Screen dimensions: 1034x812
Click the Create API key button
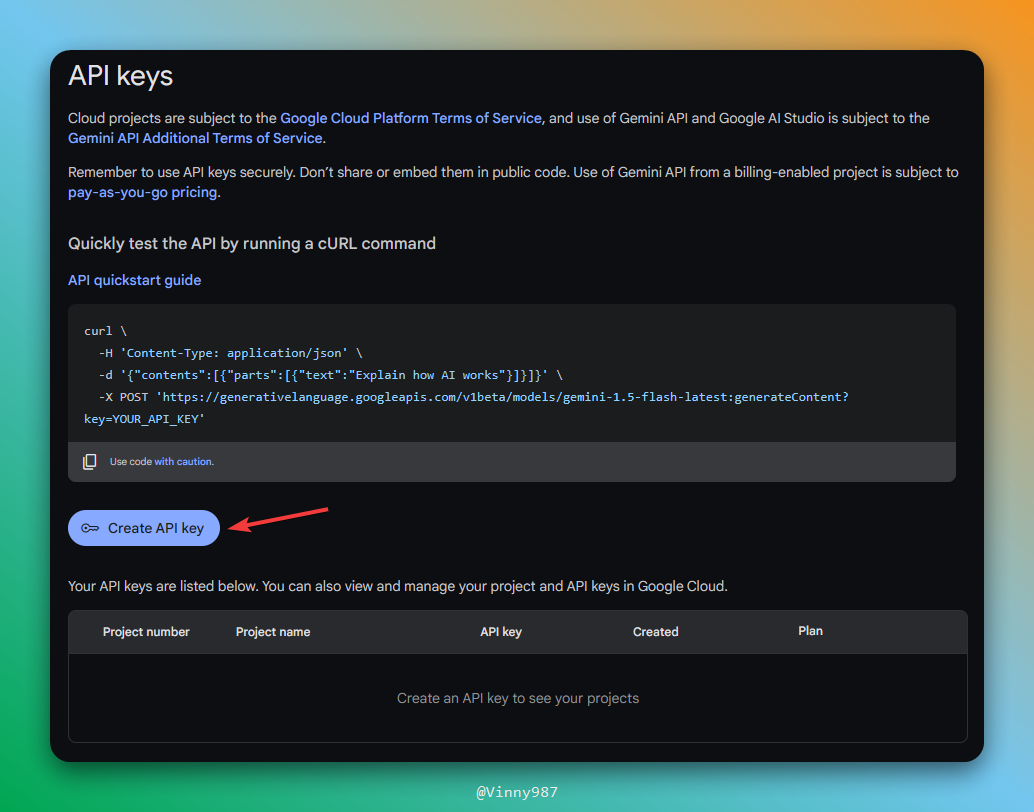143,528
